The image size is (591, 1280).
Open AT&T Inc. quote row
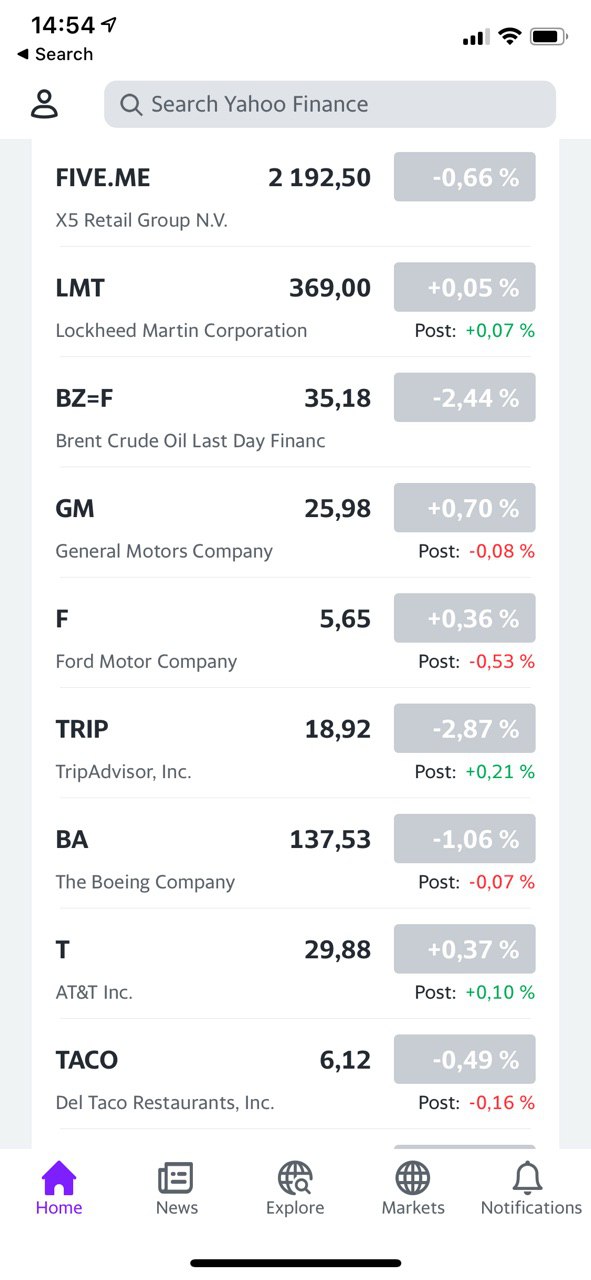295,969
